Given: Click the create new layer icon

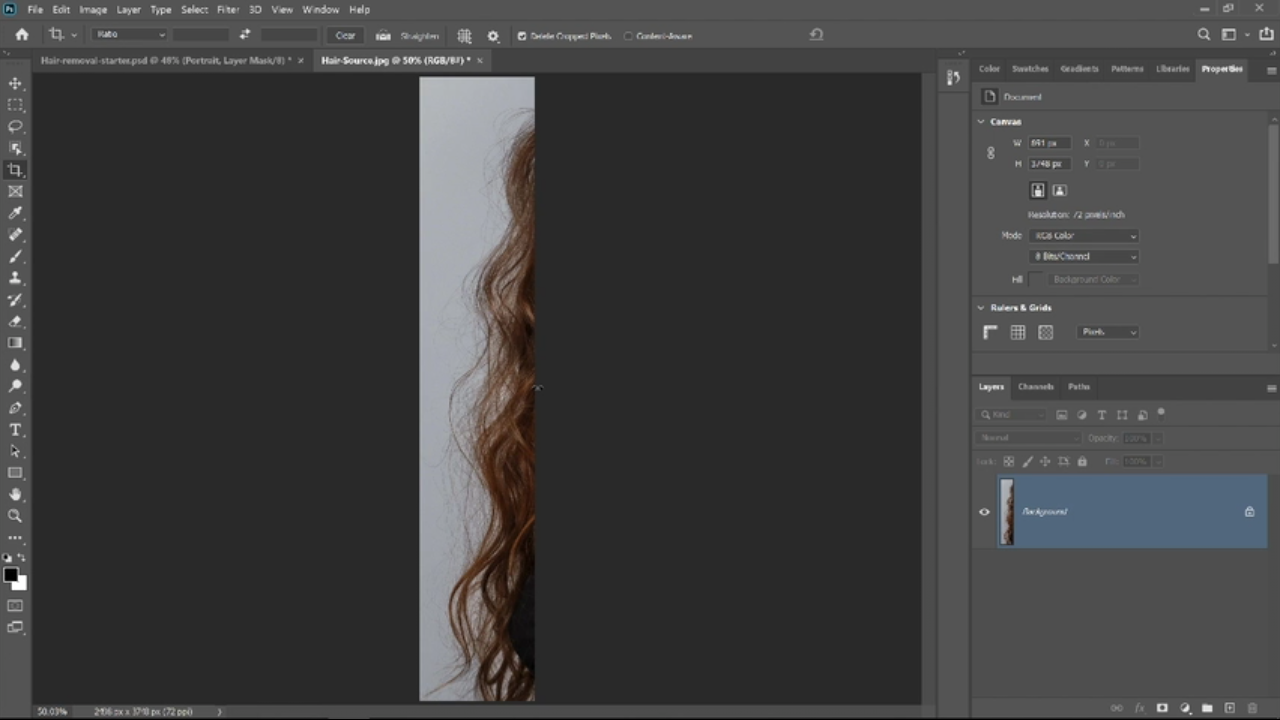Looking at the screenshot, I should 1230,708.
